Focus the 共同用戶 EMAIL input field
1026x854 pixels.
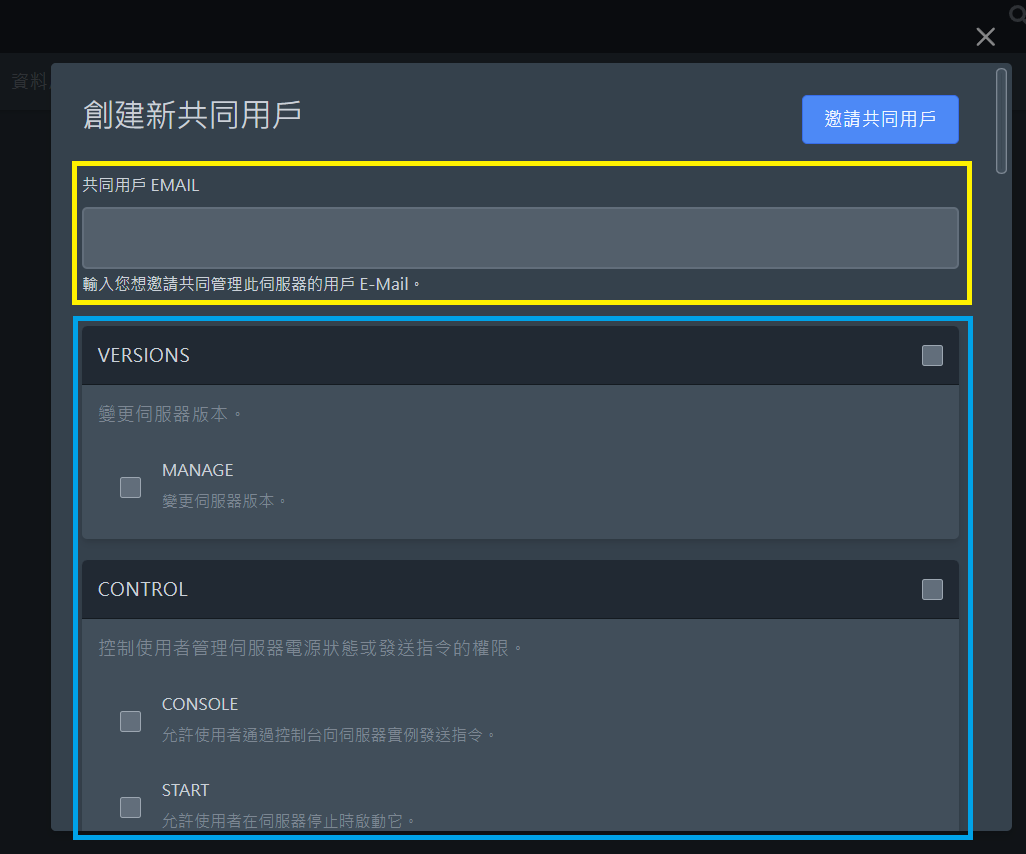[x=520, y=237]
